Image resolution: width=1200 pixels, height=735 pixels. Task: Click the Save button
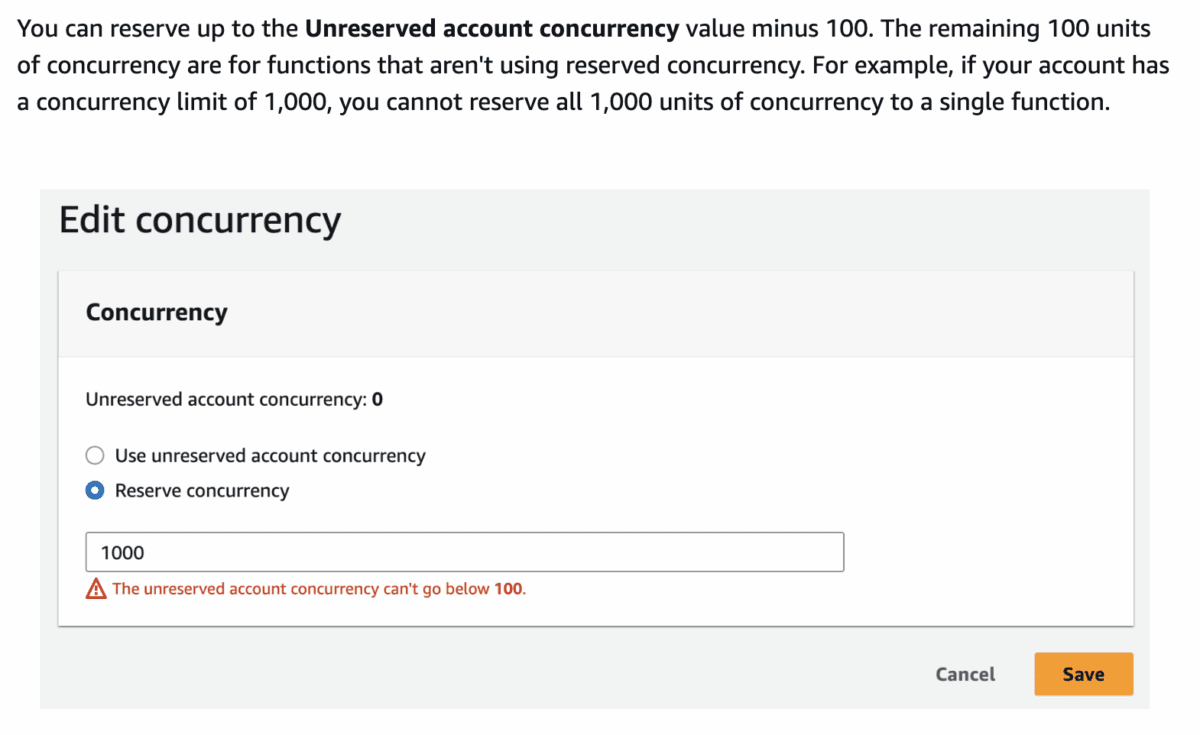1083,674
